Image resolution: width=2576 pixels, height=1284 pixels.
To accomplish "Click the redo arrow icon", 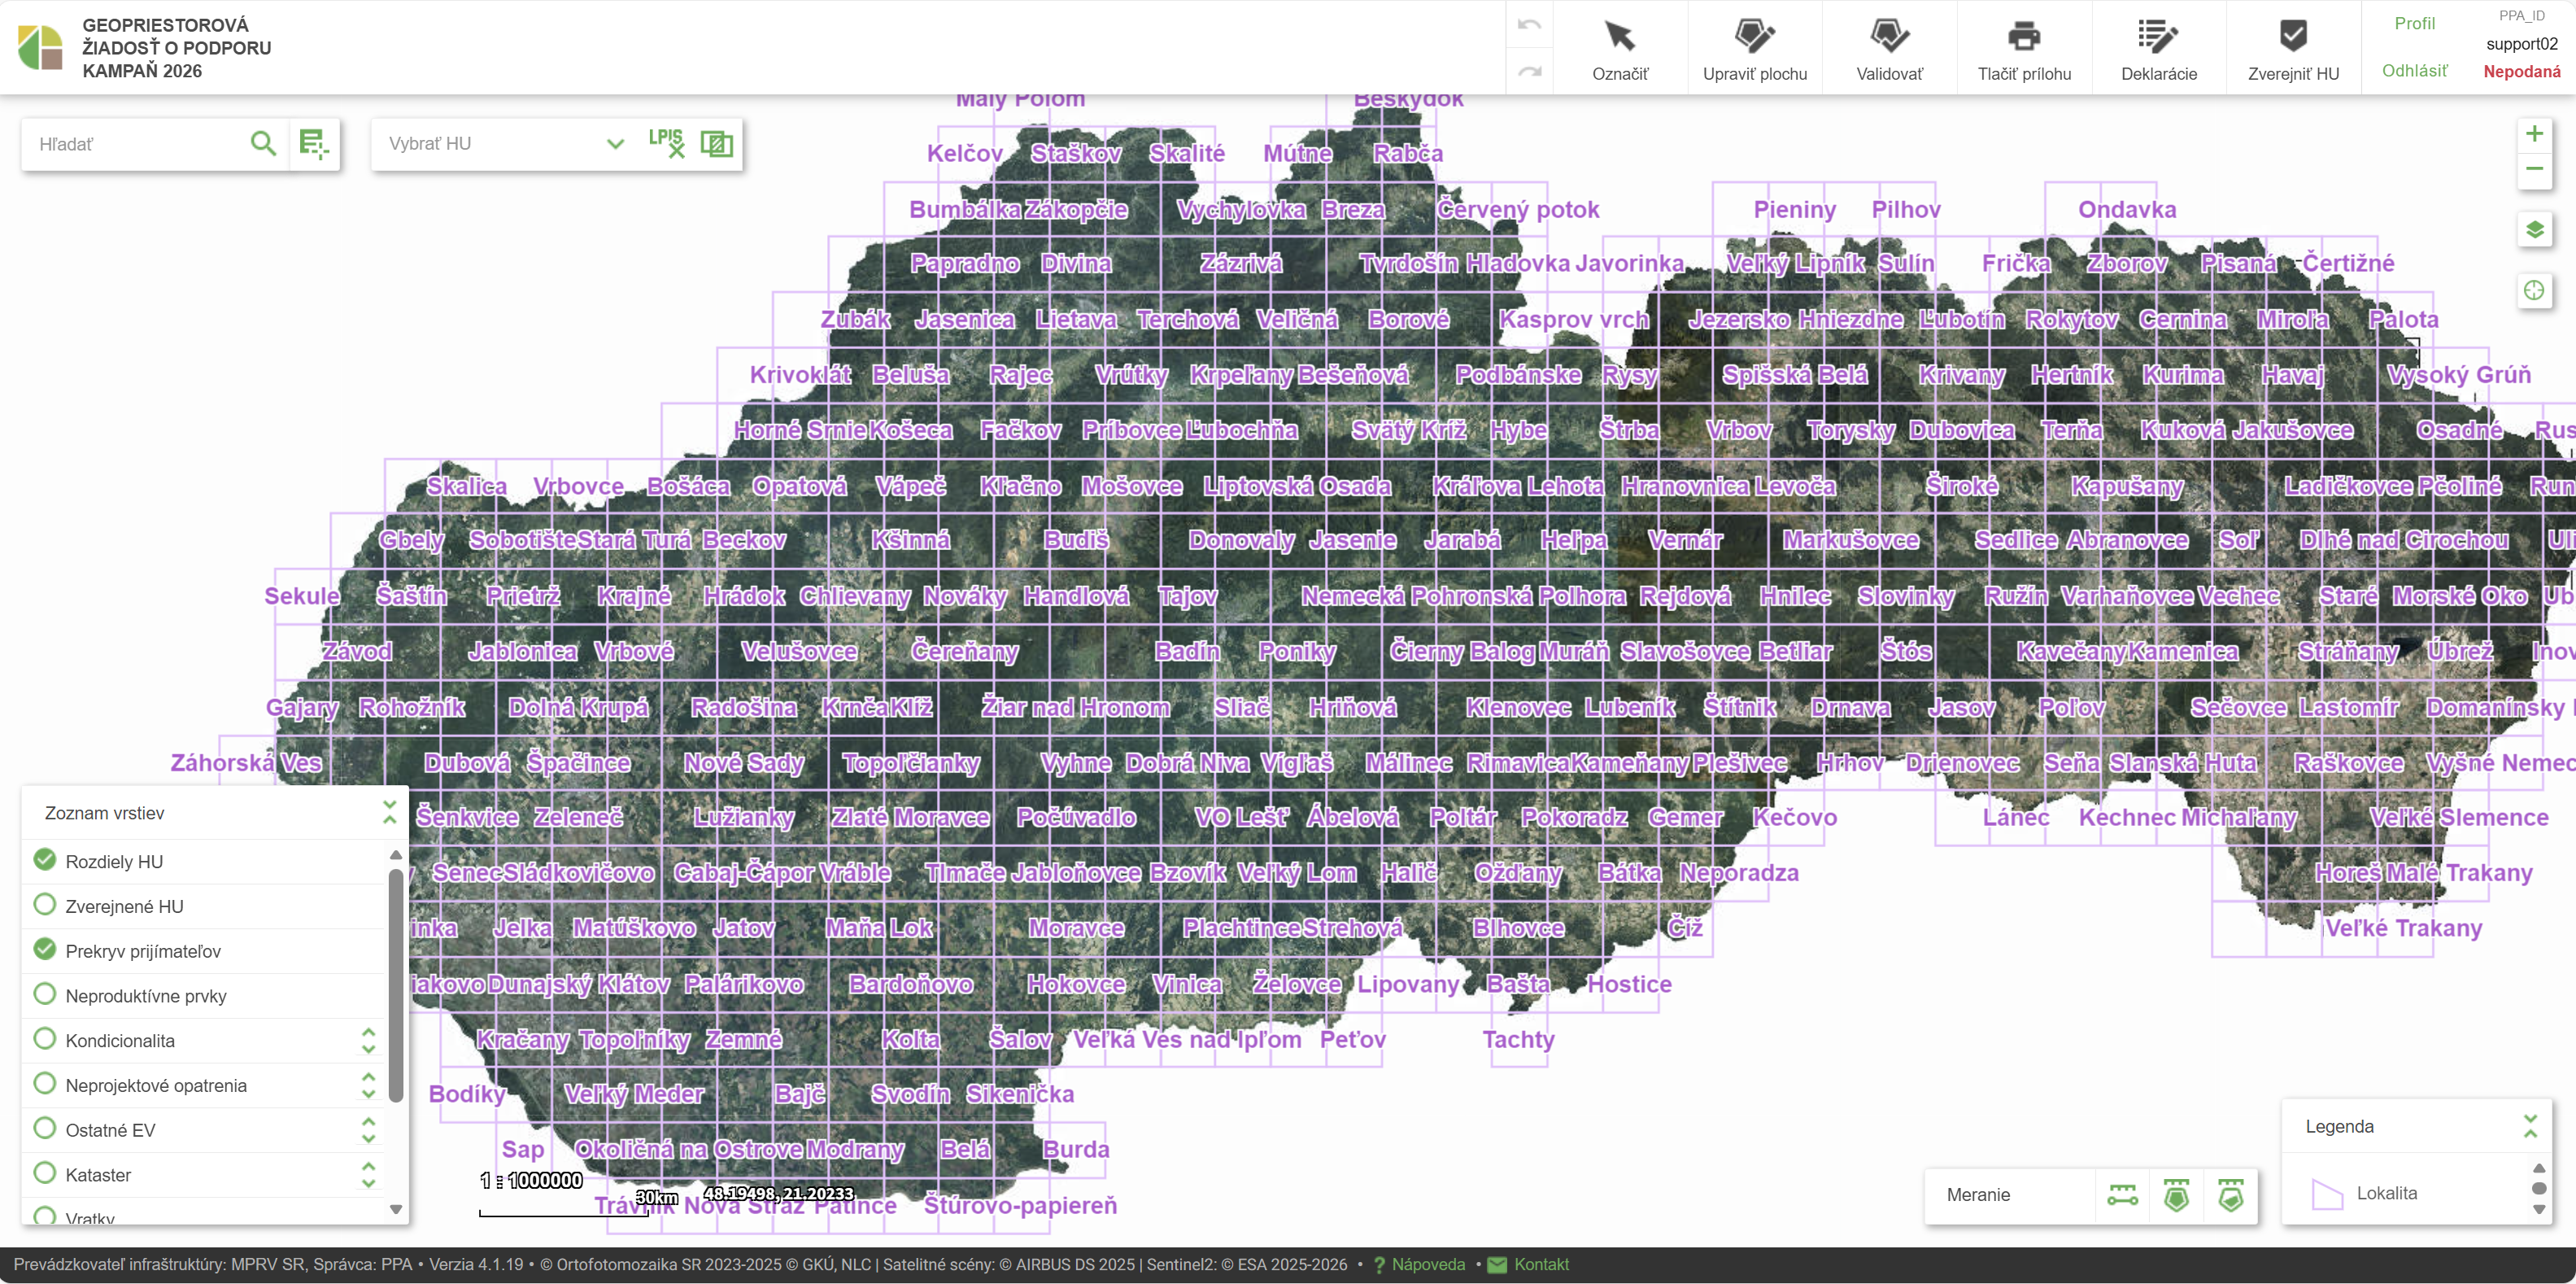I will click(x=1529, y=72).
